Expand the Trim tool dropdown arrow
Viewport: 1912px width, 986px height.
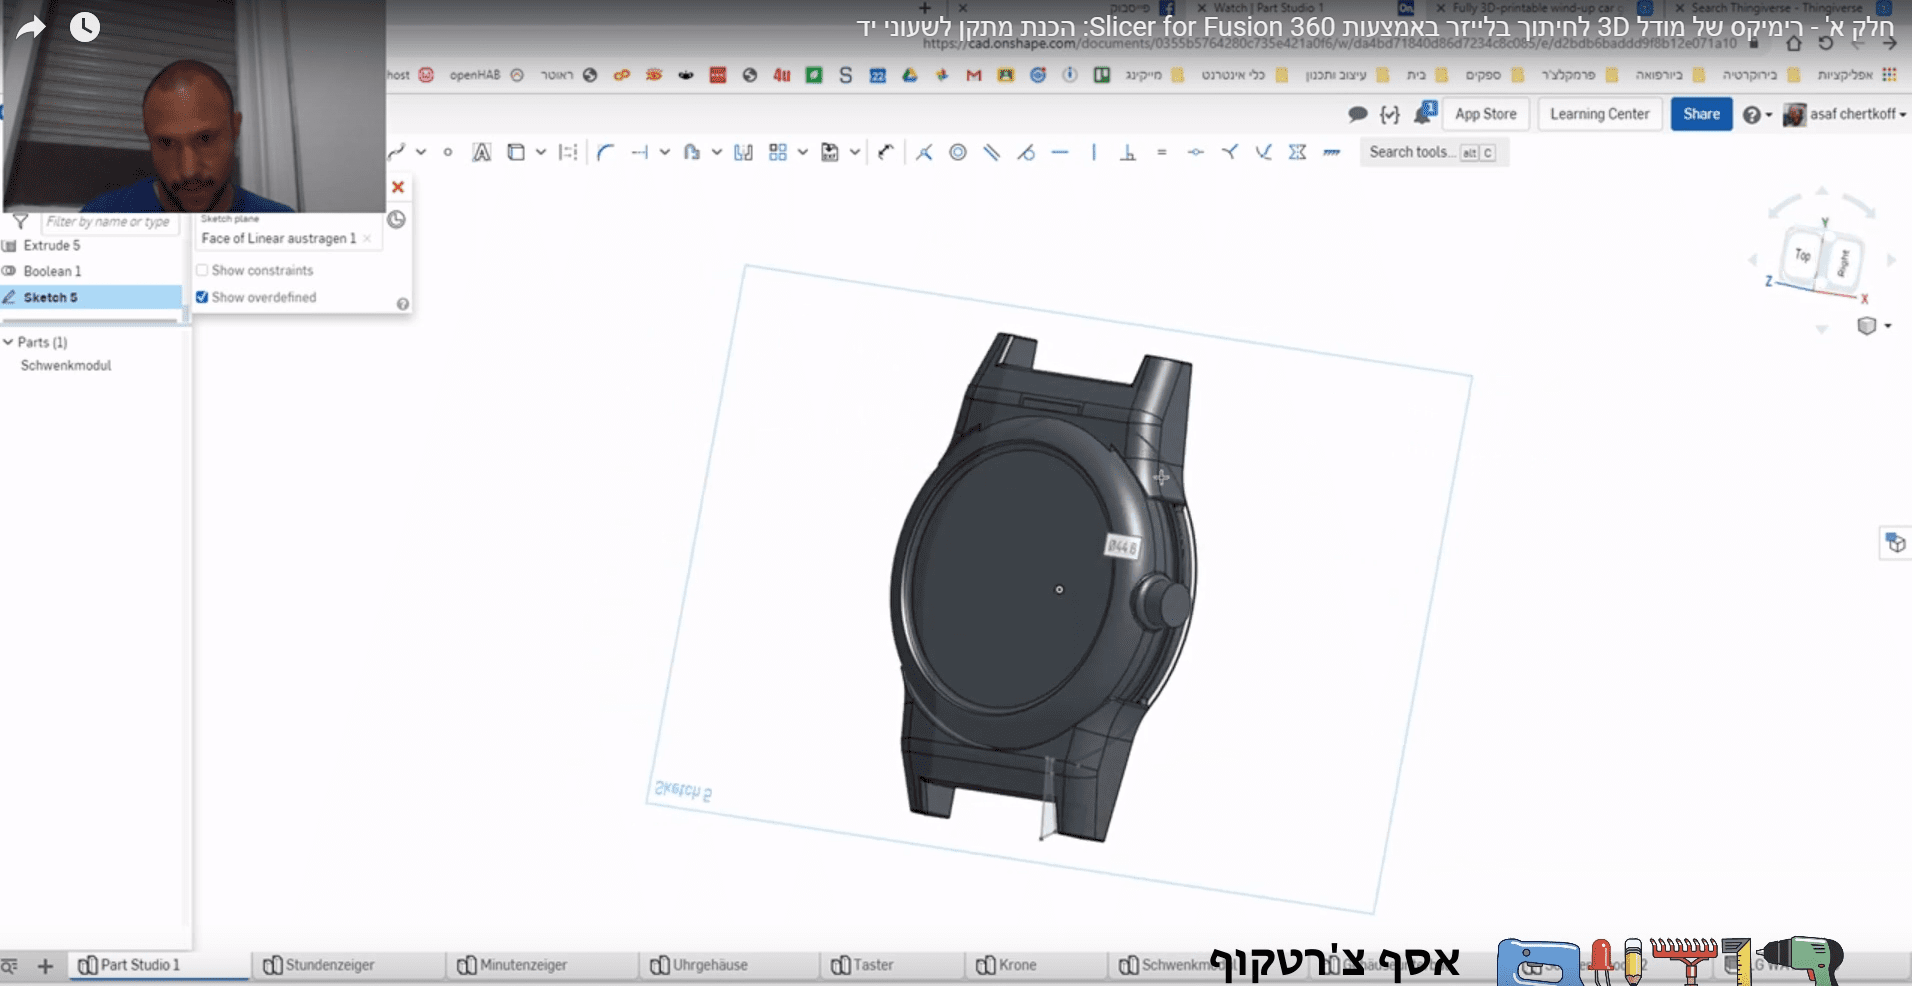point(665,152)
